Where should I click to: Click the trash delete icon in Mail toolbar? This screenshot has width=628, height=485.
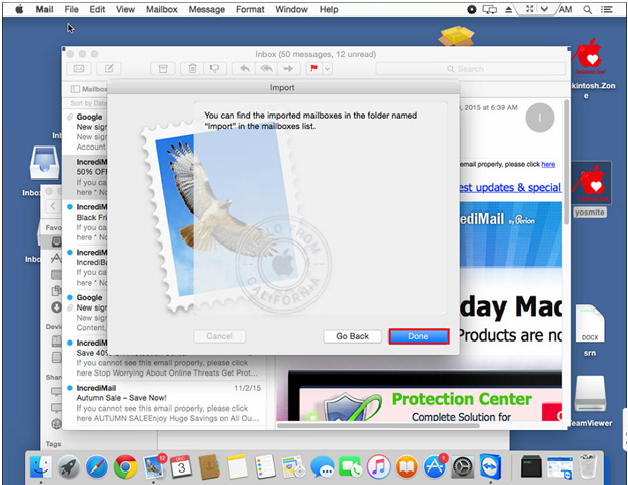(191, 69)
